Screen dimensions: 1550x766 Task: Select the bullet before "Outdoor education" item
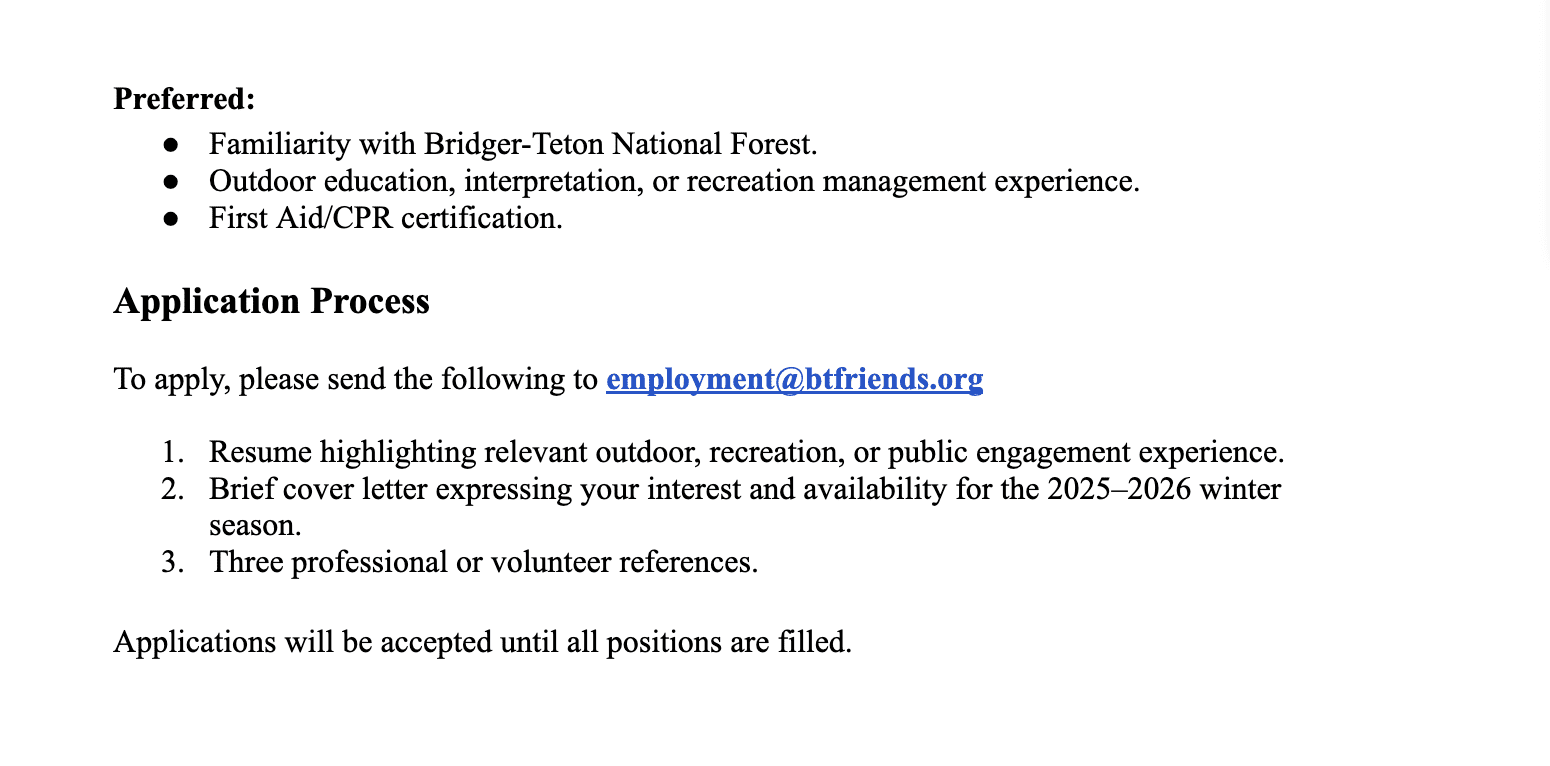pos(171,182)
